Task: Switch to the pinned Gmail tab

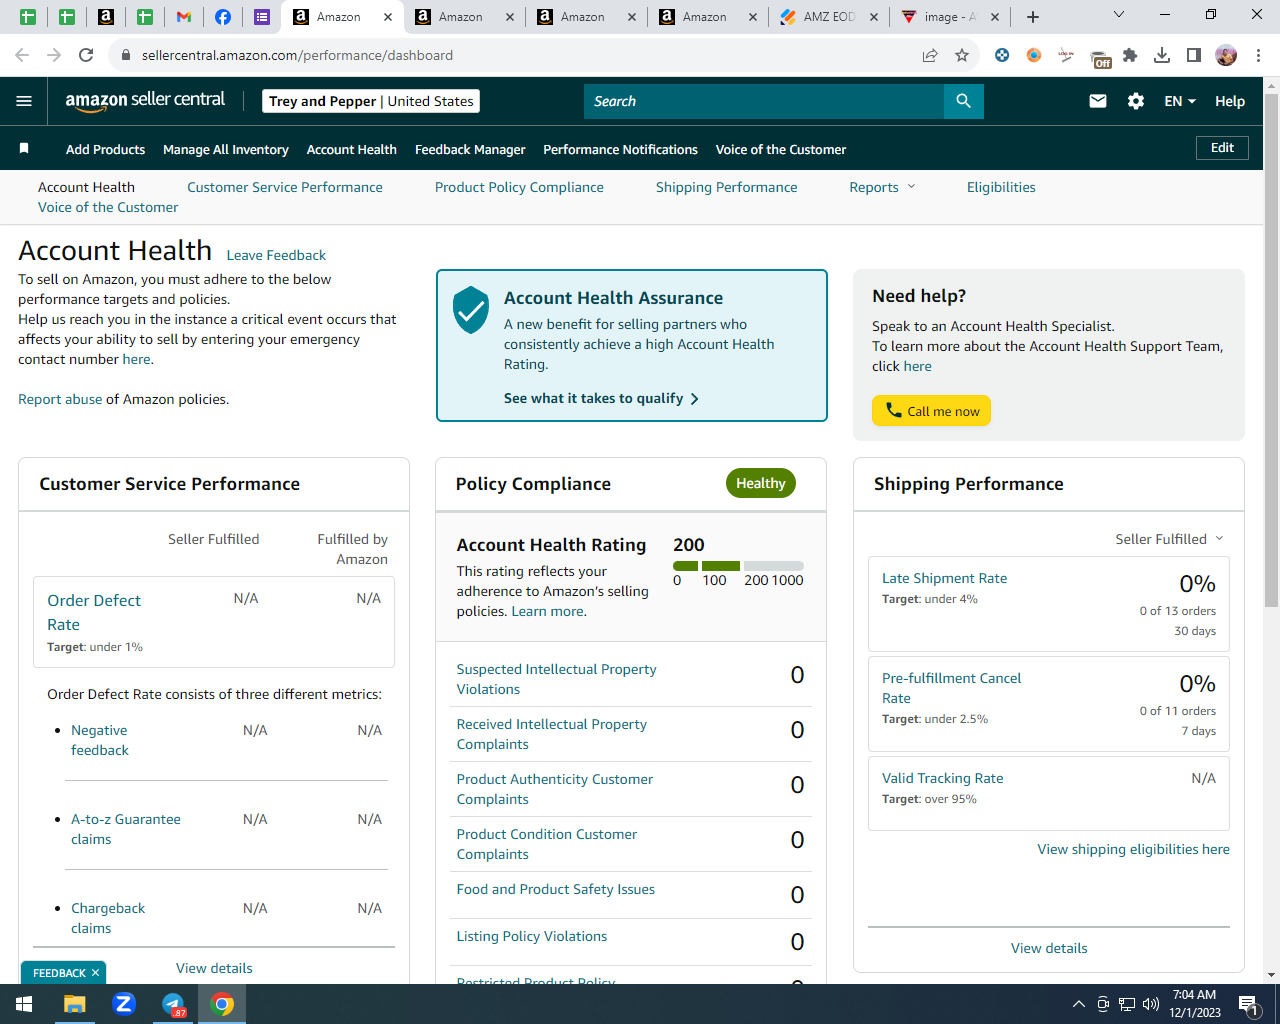Action: pyautogui.click(x=184, y=17)
